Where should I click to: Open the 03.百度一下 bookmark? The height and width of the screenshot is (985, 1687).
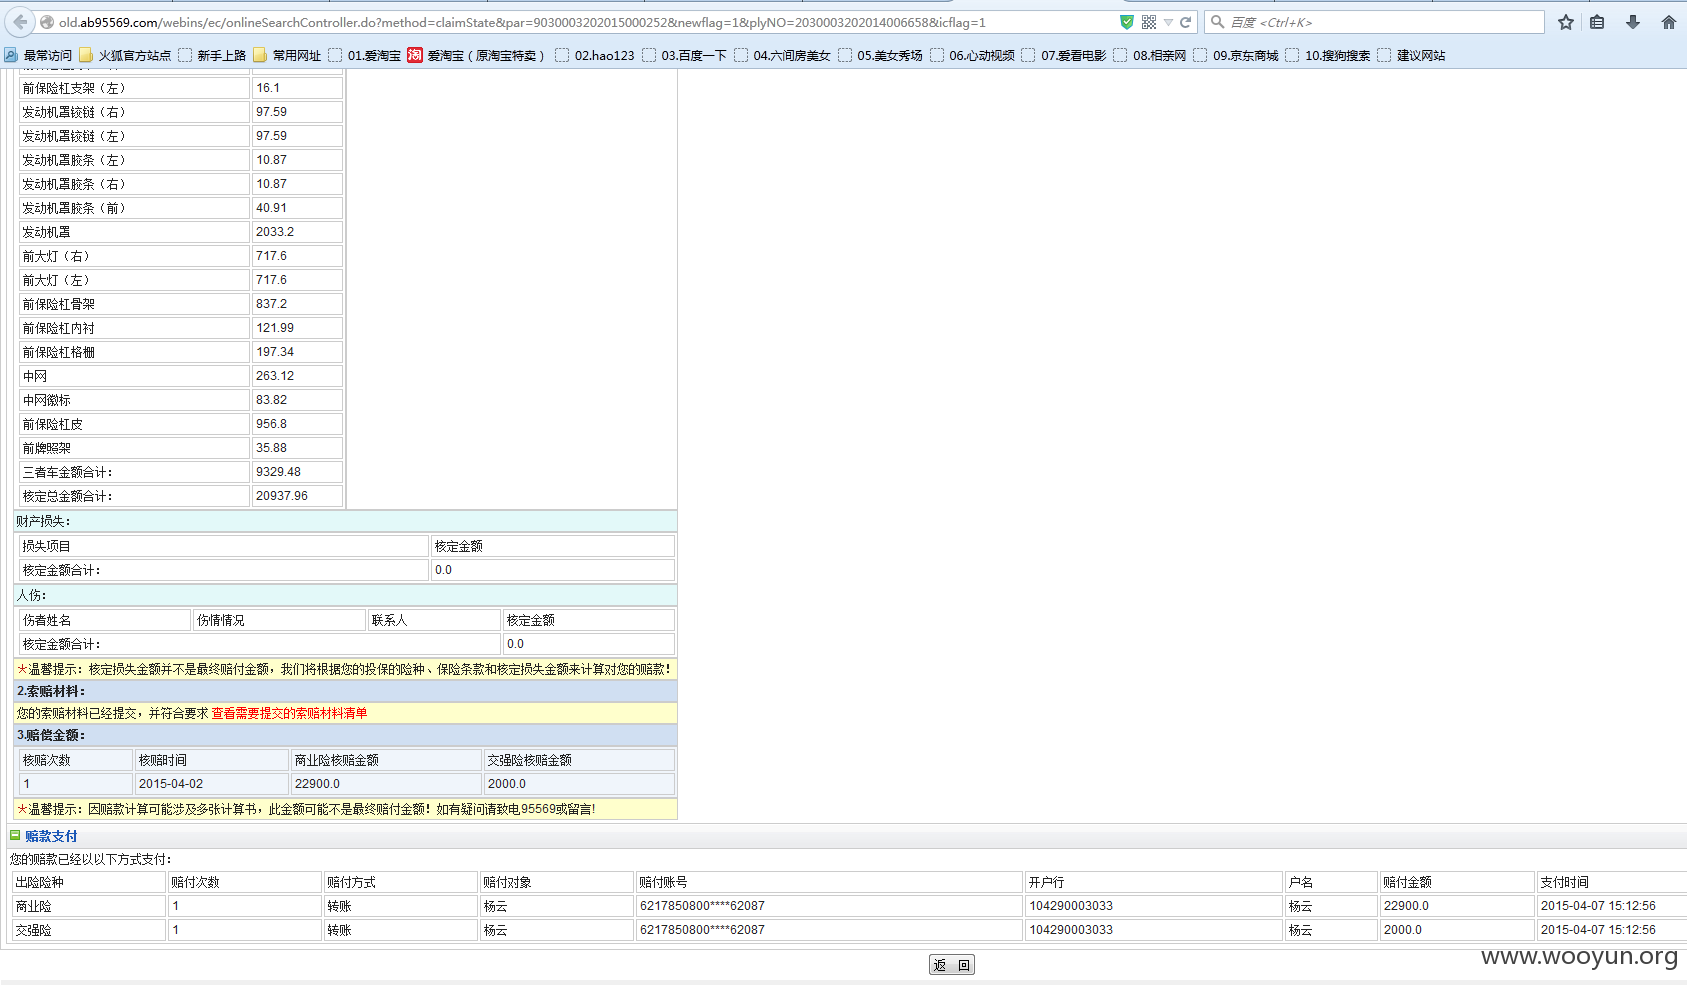pyautogui.click(x=685, y=55)
